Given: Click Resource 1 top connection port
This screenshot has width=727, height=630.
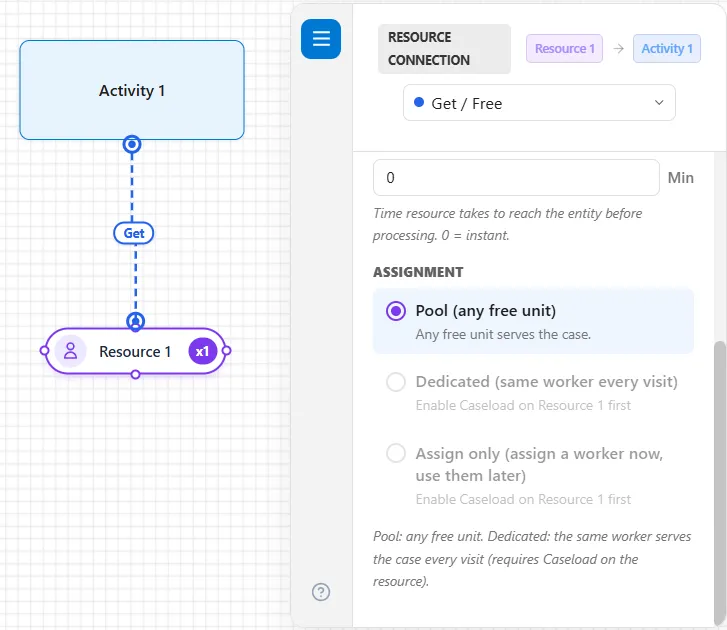Looking at the screenshot, I should point(135,321).
